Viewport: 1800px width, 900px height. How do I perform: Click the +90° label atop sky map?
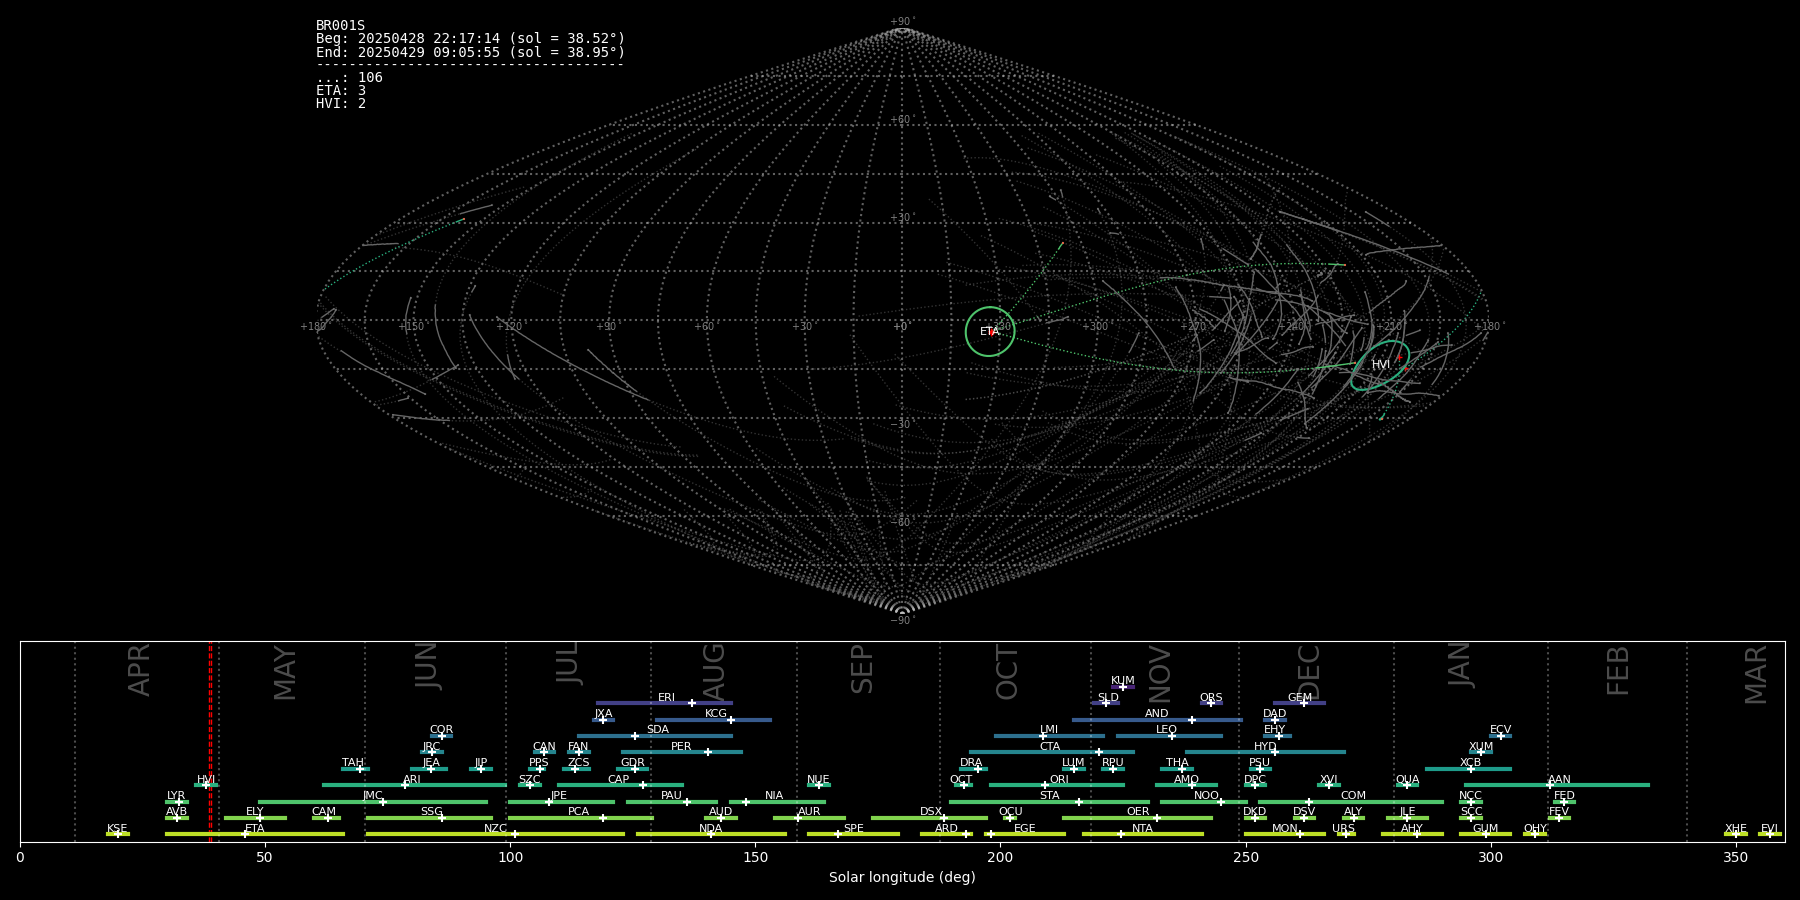tap(902, 21)
